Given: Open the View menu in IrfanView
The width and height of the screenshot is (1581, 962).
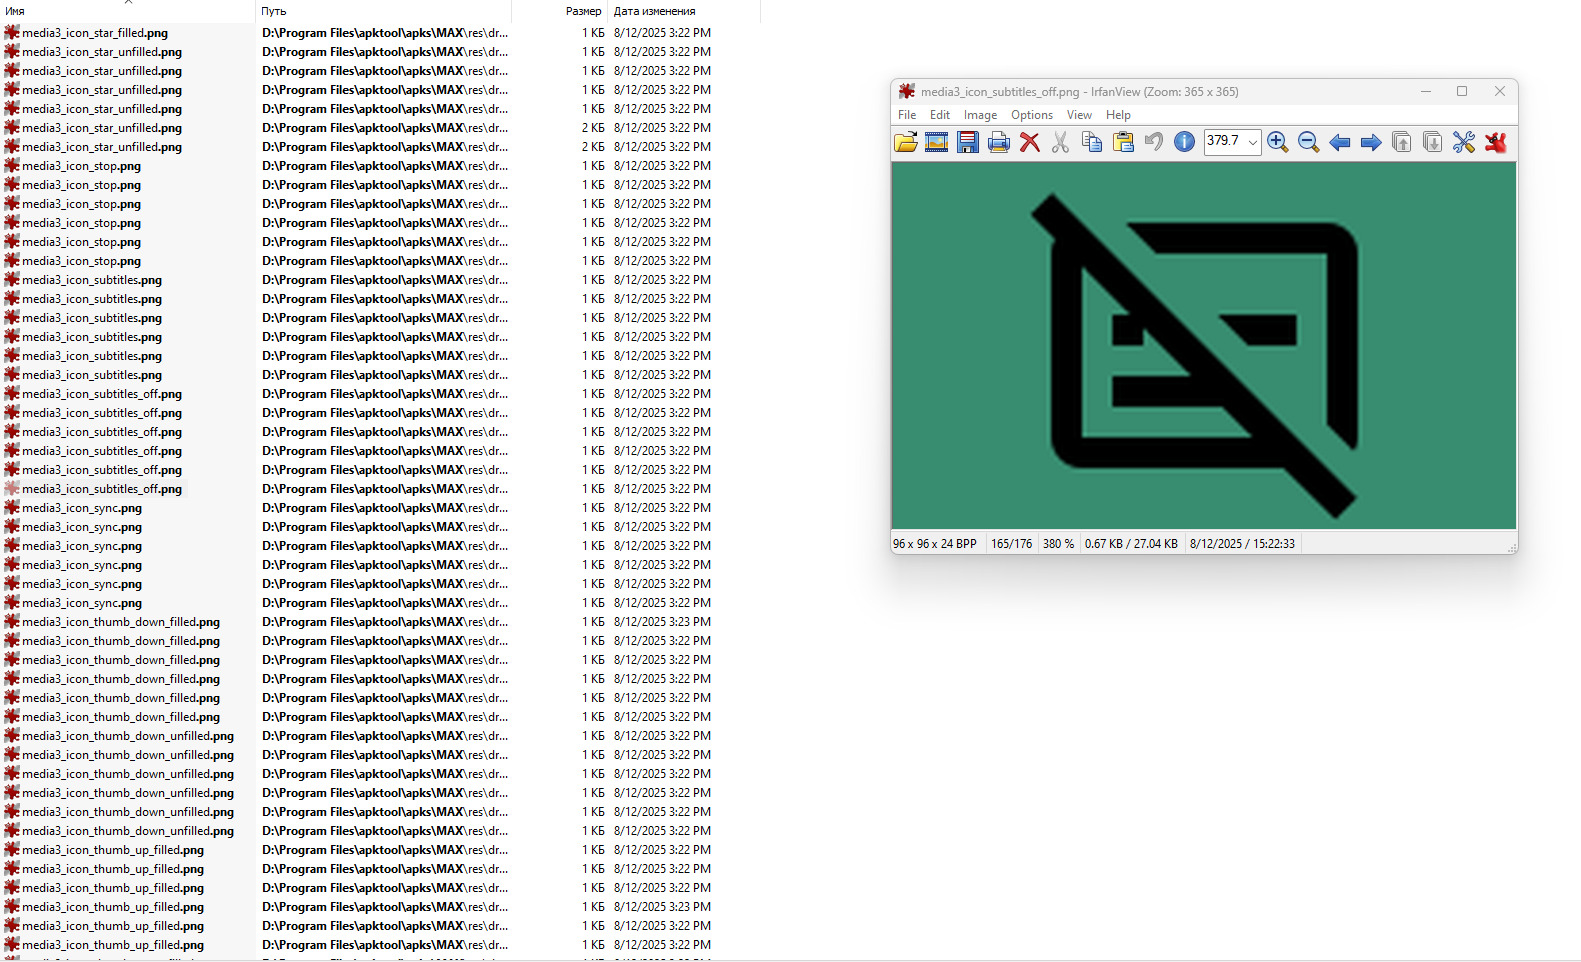Looking at the screenshot, I should [1079, 115].
